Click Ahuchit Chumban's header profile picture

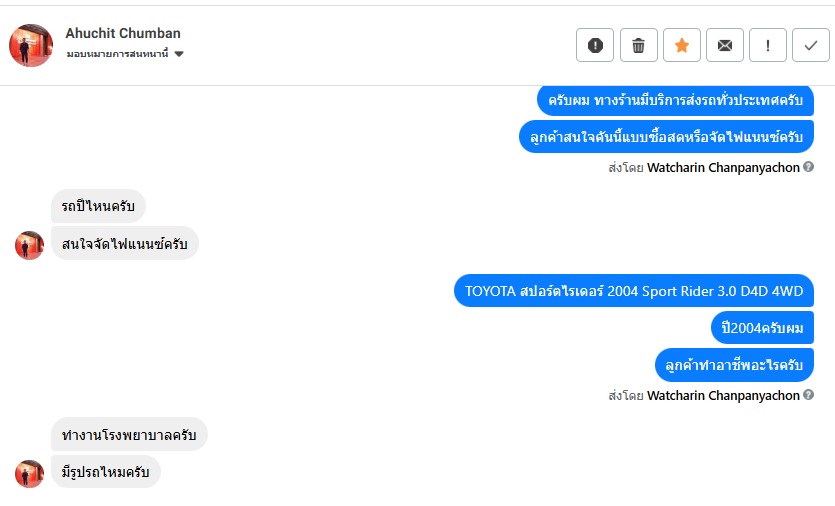[31, 45]
